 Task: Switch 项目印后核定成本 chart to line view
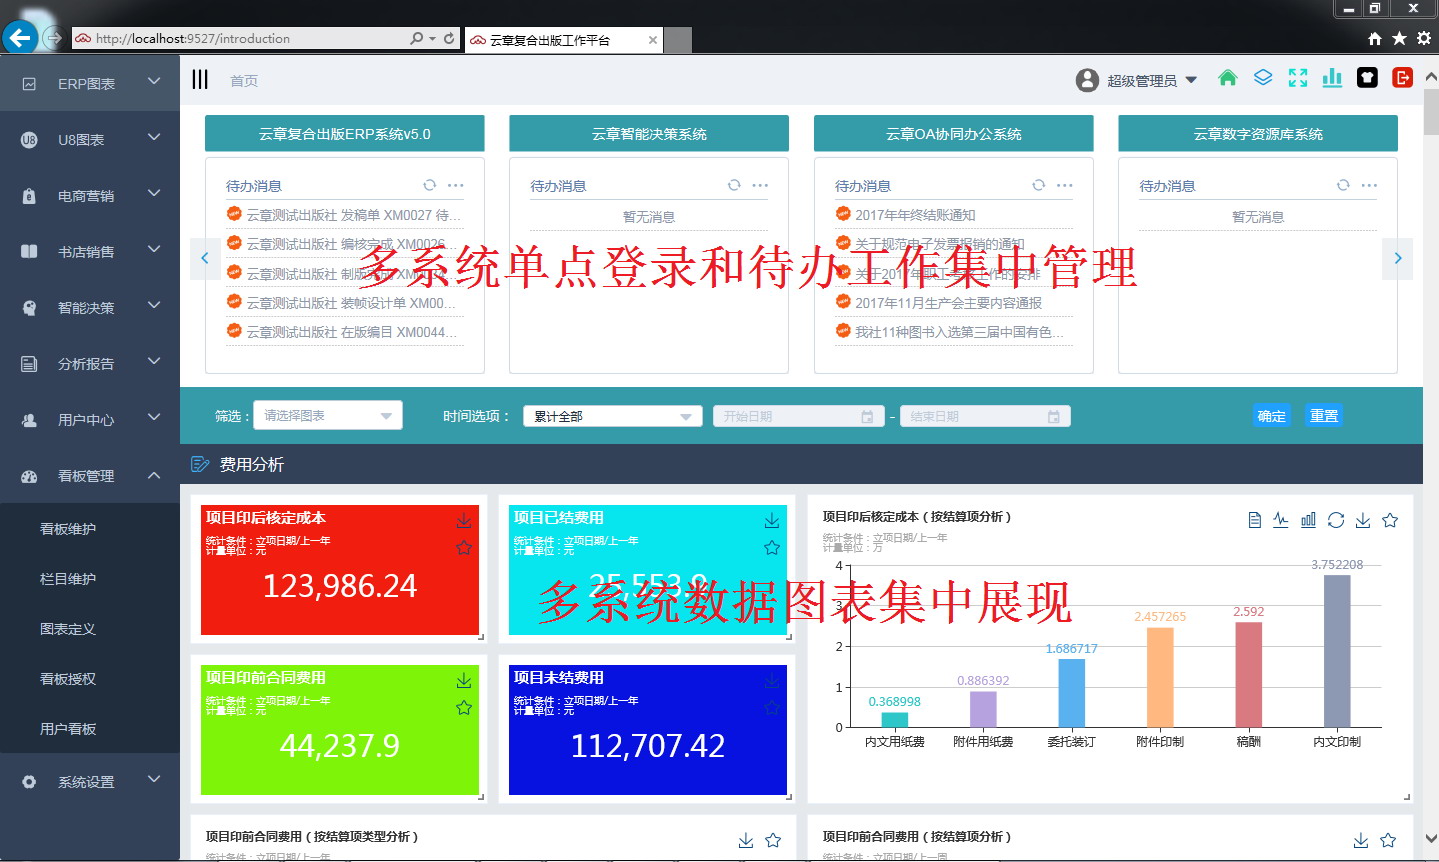pyautogui.click(x=1281, y=520)
